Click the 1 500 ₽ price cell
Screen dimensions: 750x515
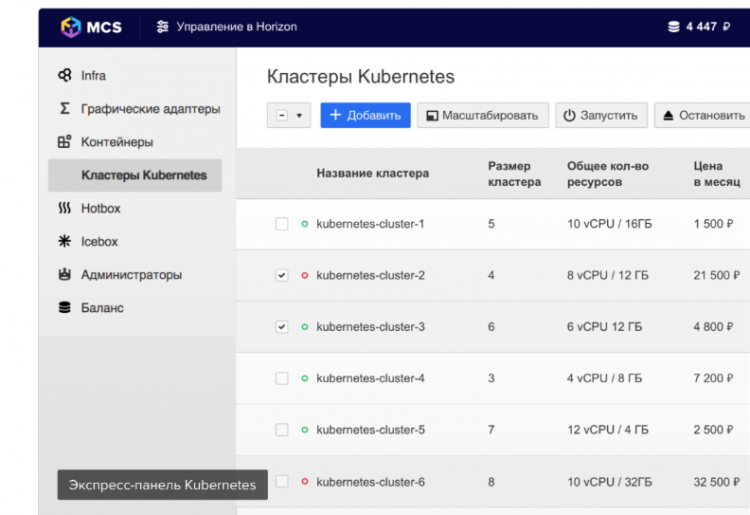pos(713,224)
